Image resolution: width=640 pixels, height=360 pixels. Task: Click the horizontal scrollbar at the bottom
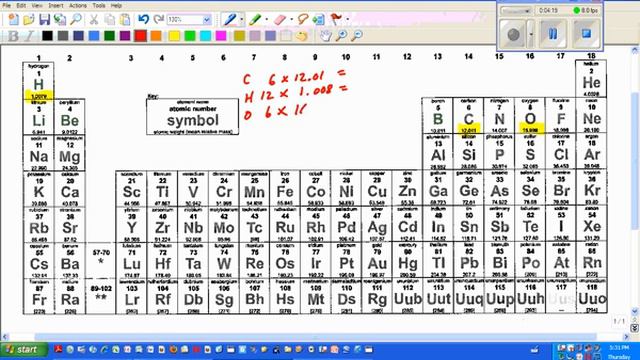point(315,337)
